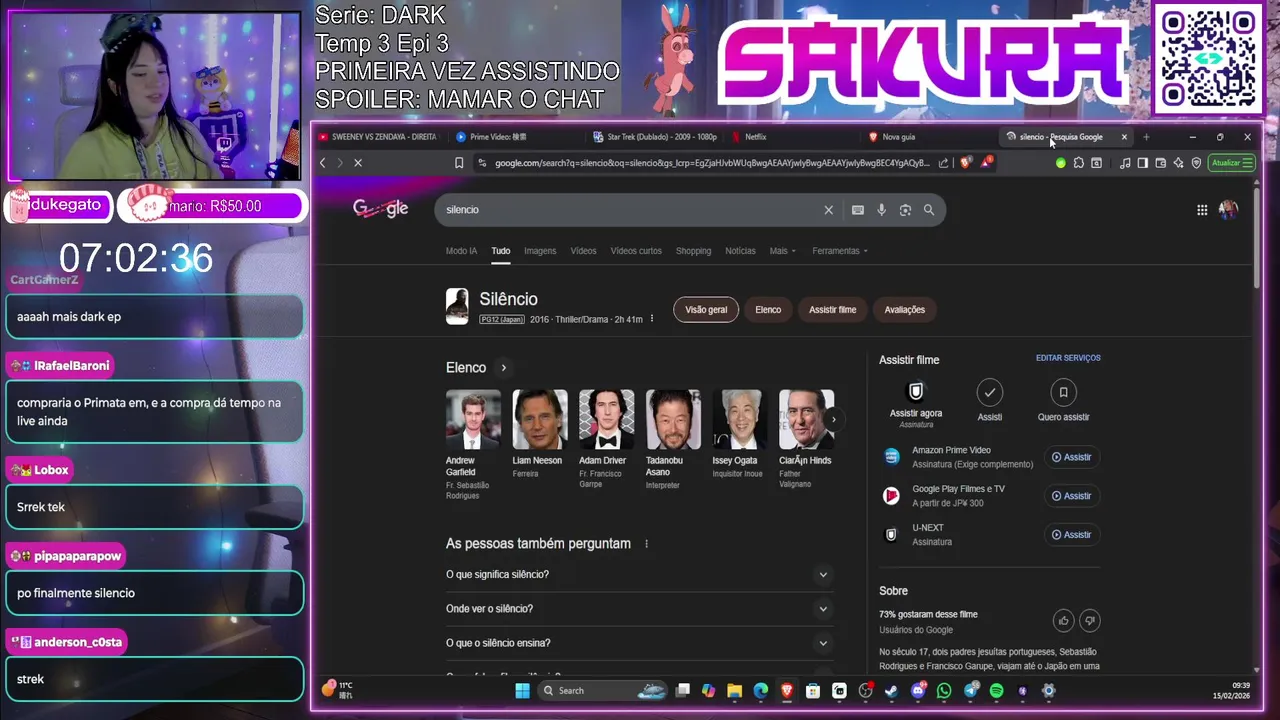This screenshot has height=720, width=1280.
Task: Open the Google apps grid
Action: pos(1202,210)
